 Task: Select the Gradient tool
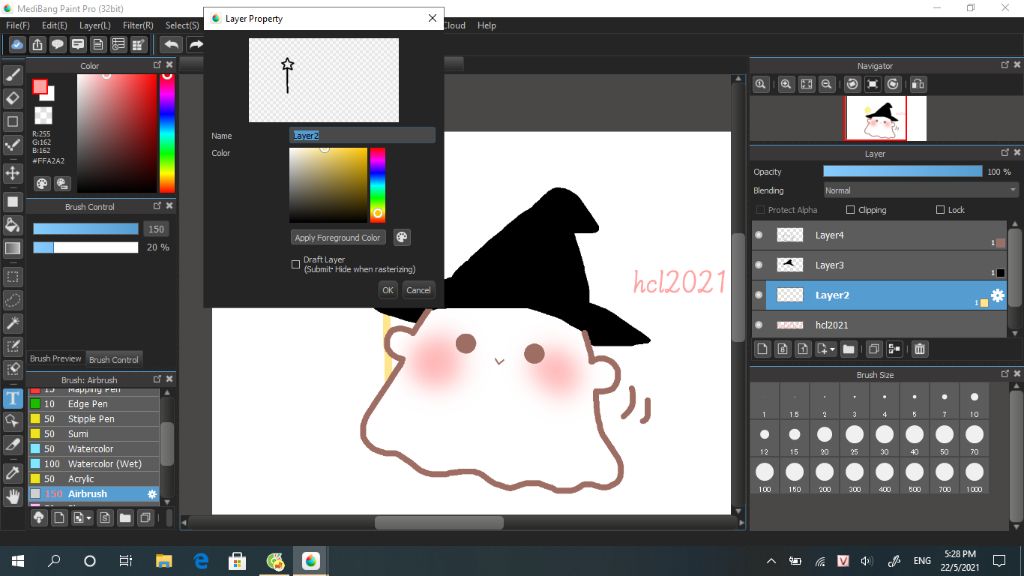(x=12, y=249)
